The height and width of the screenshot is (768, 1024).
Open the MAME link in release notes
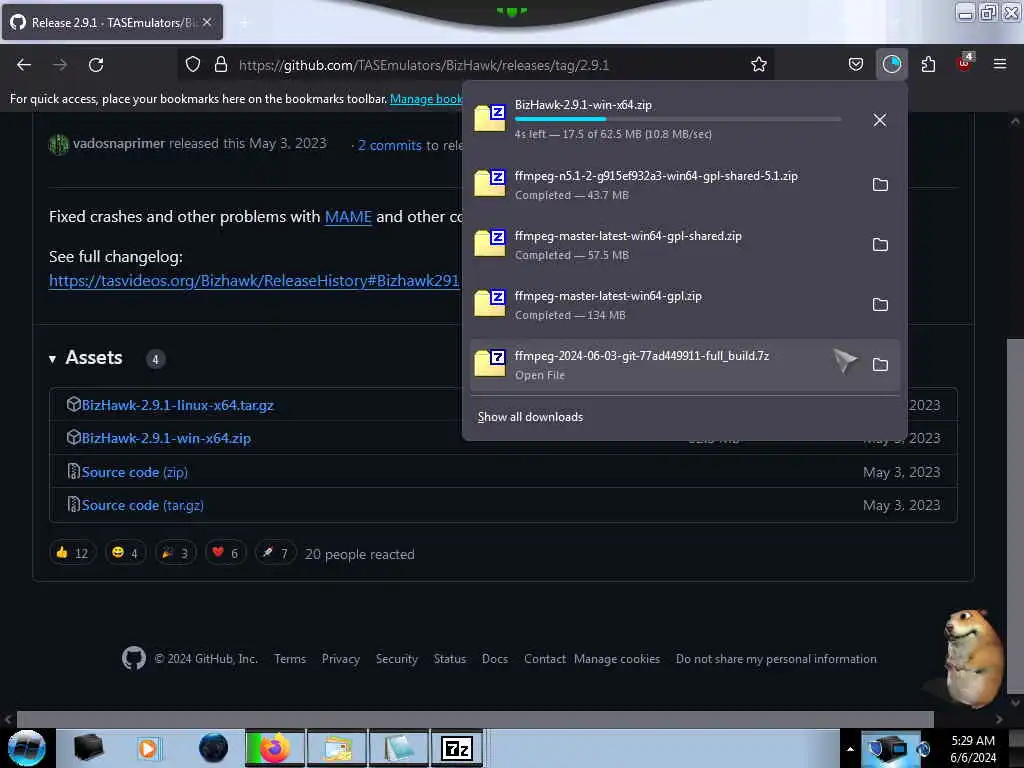coord(348,217)
